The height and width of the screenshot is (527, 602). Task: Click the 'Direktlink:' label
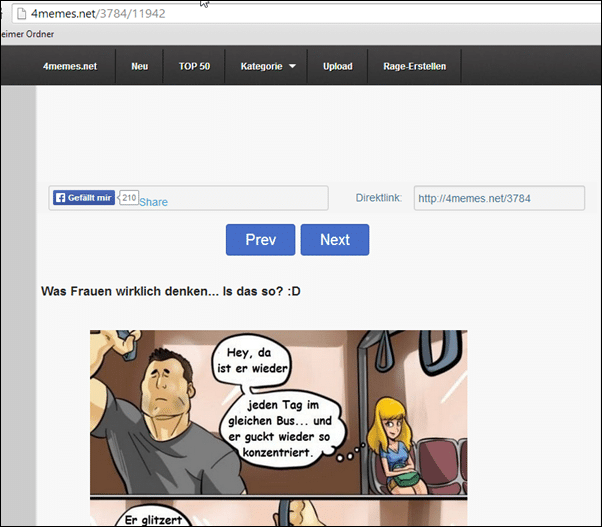(379, 198)
